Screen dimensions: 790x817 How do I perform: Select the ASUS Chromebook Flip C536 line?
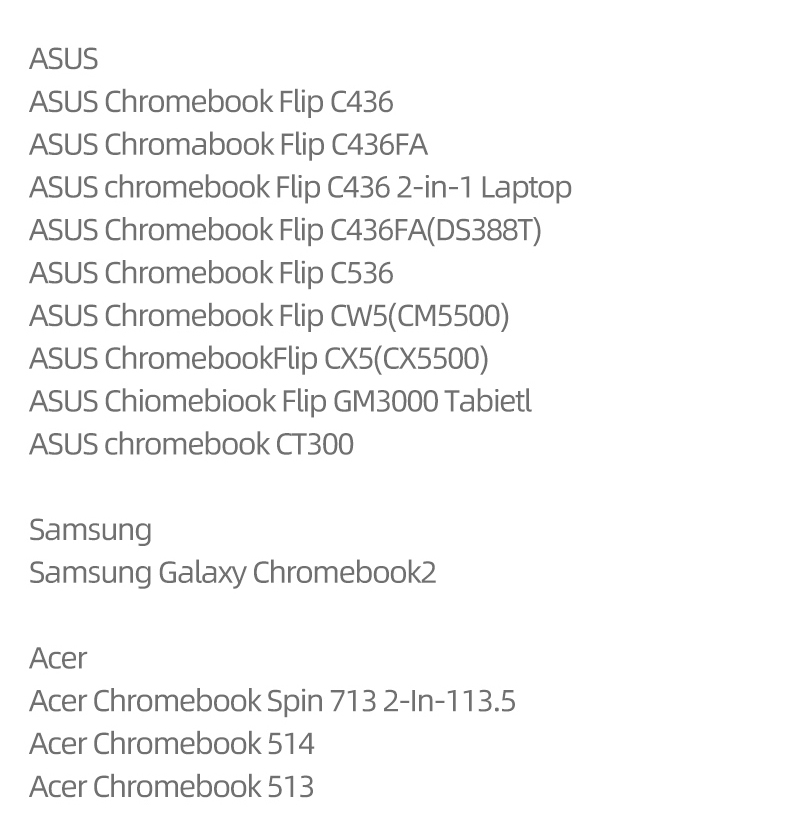point(211,273)
